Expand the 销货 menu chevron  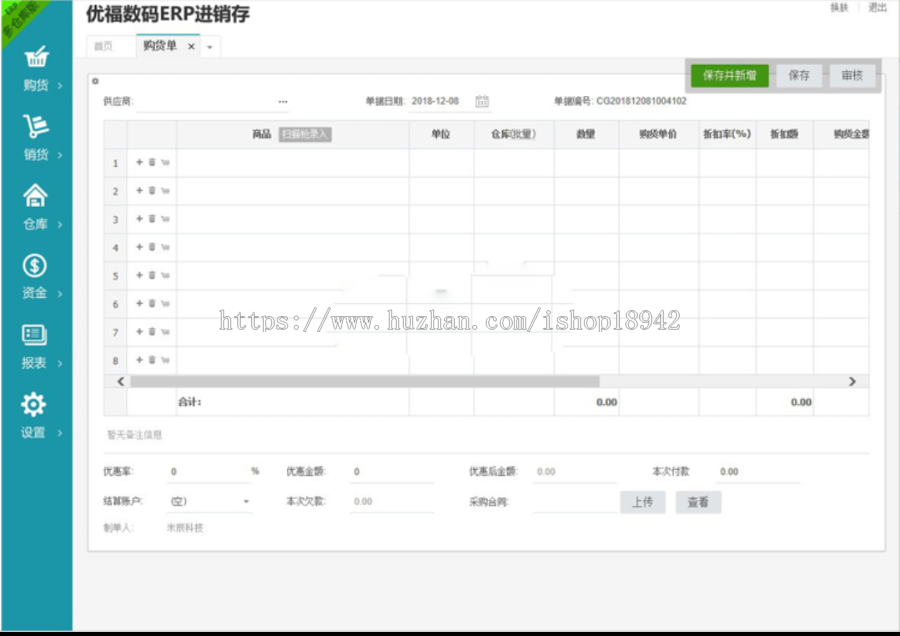60,155
